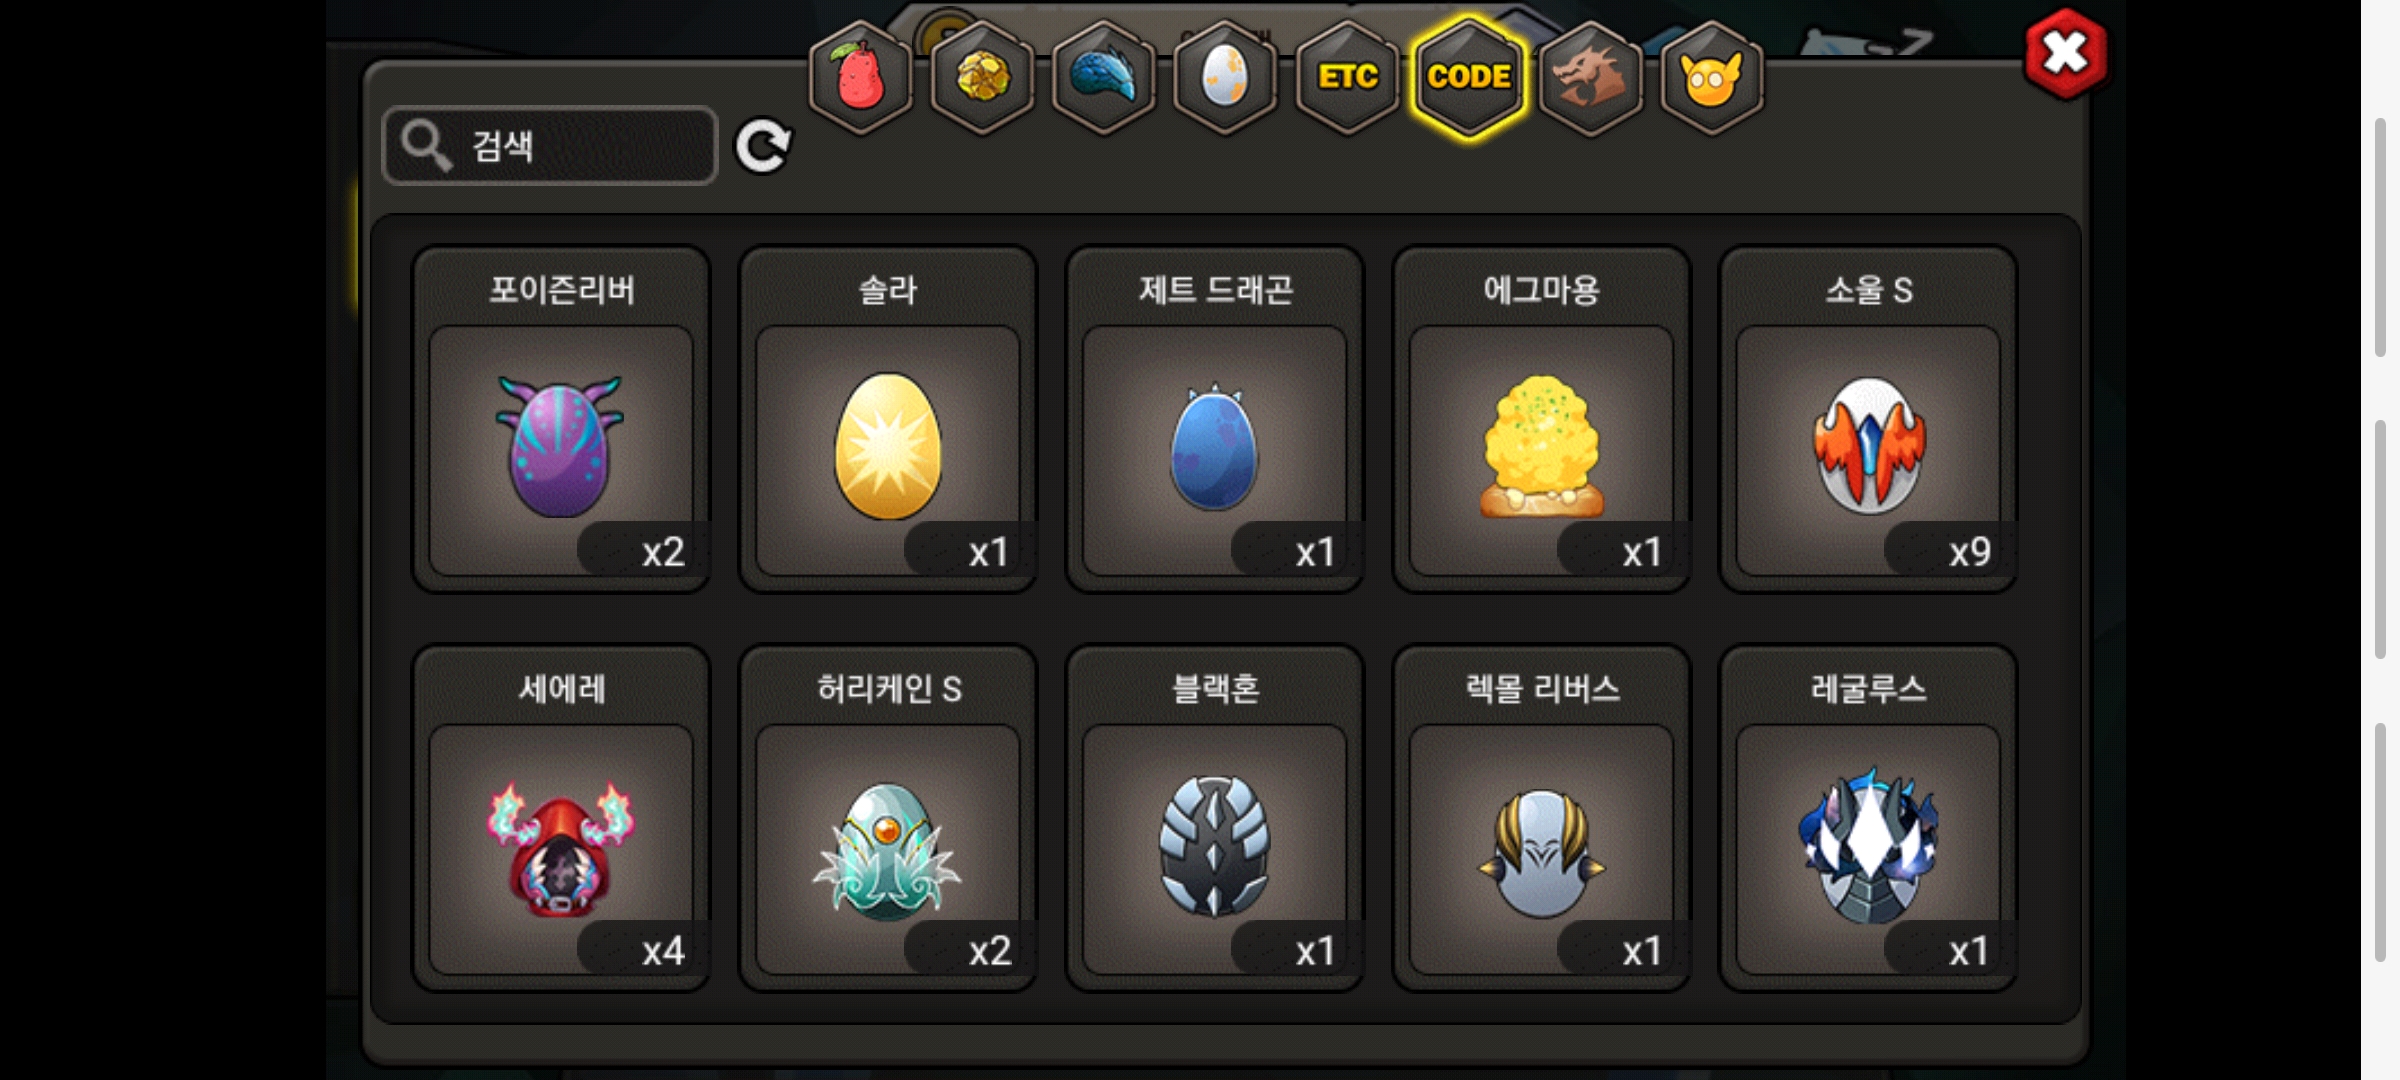Viewport: 2400px width, 1080px height.
Task: Open the blue dragon category tab
Action: click(x=1104, y=77)
